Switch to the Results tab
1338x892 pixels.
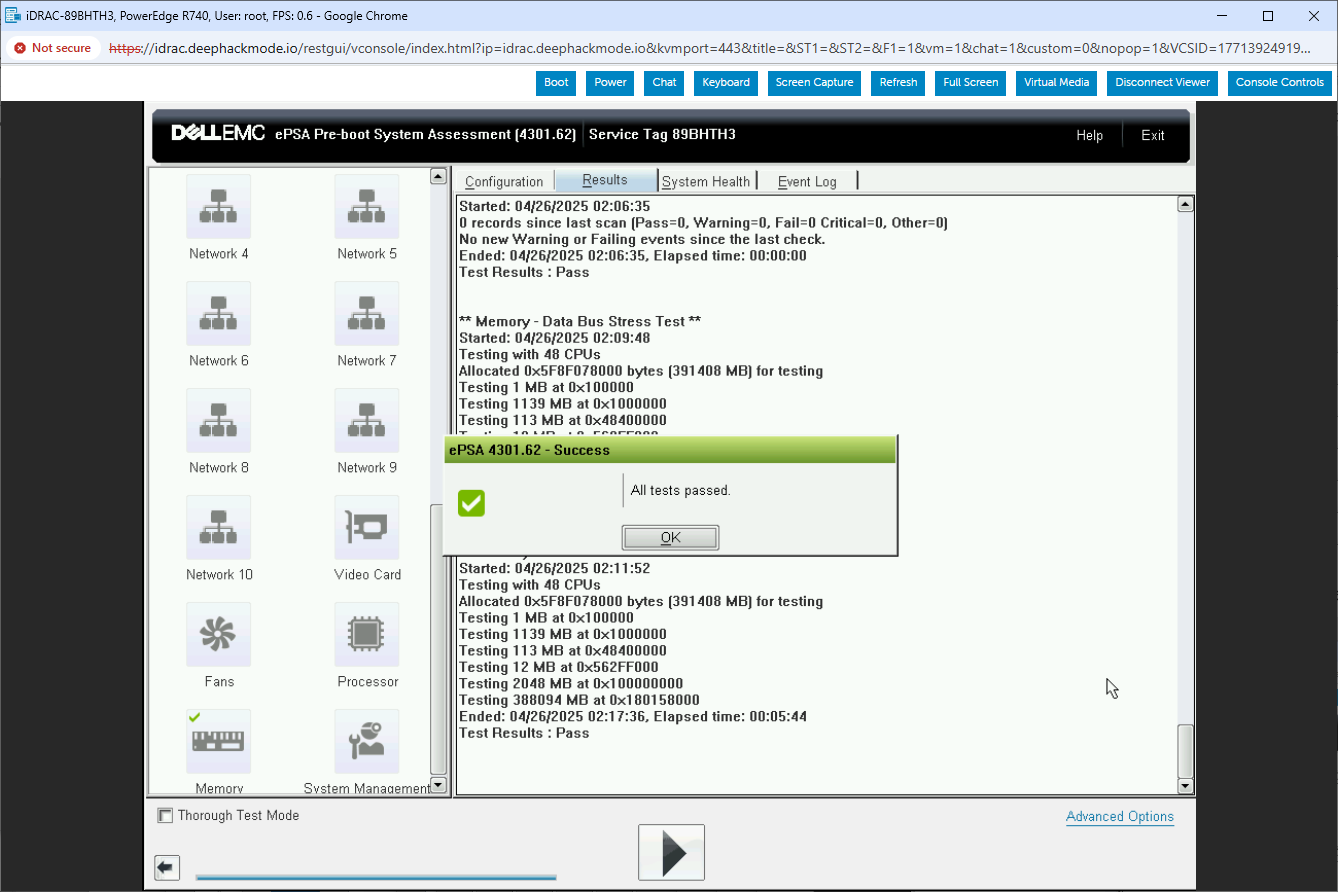(x=605, y=180)
